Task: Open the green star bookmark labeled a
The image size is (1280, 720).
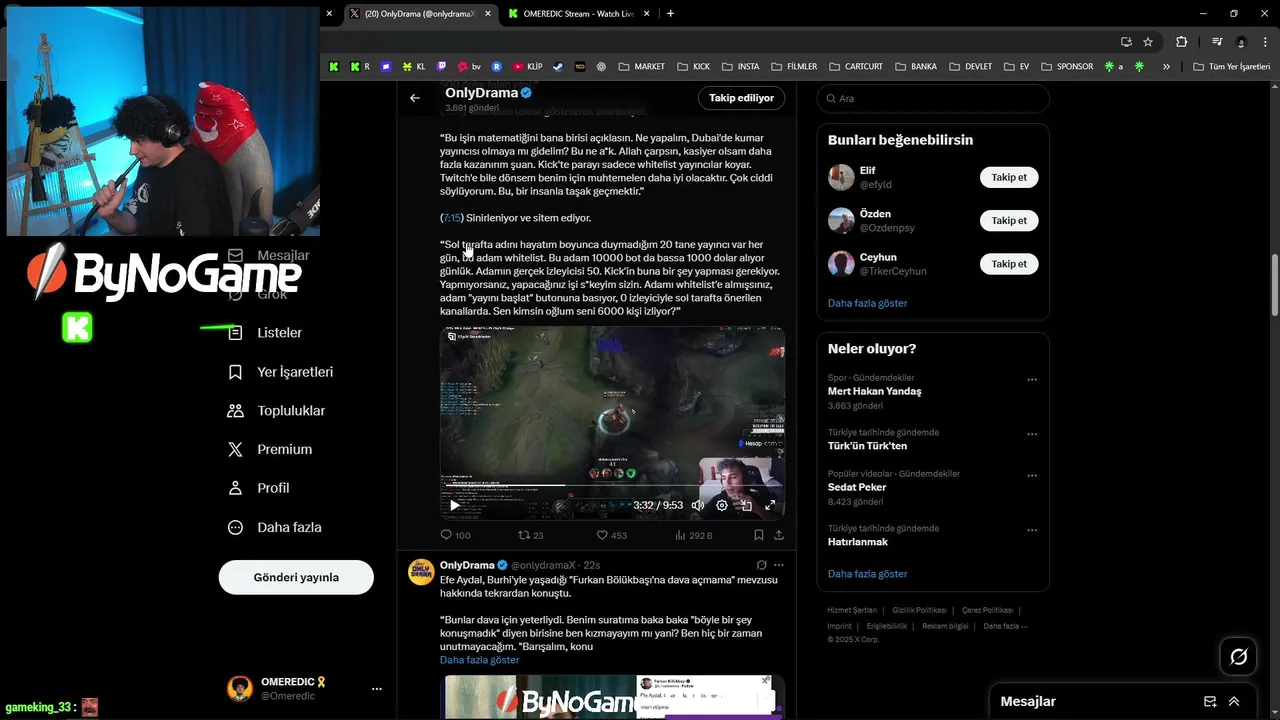Action: [1113, 67]
